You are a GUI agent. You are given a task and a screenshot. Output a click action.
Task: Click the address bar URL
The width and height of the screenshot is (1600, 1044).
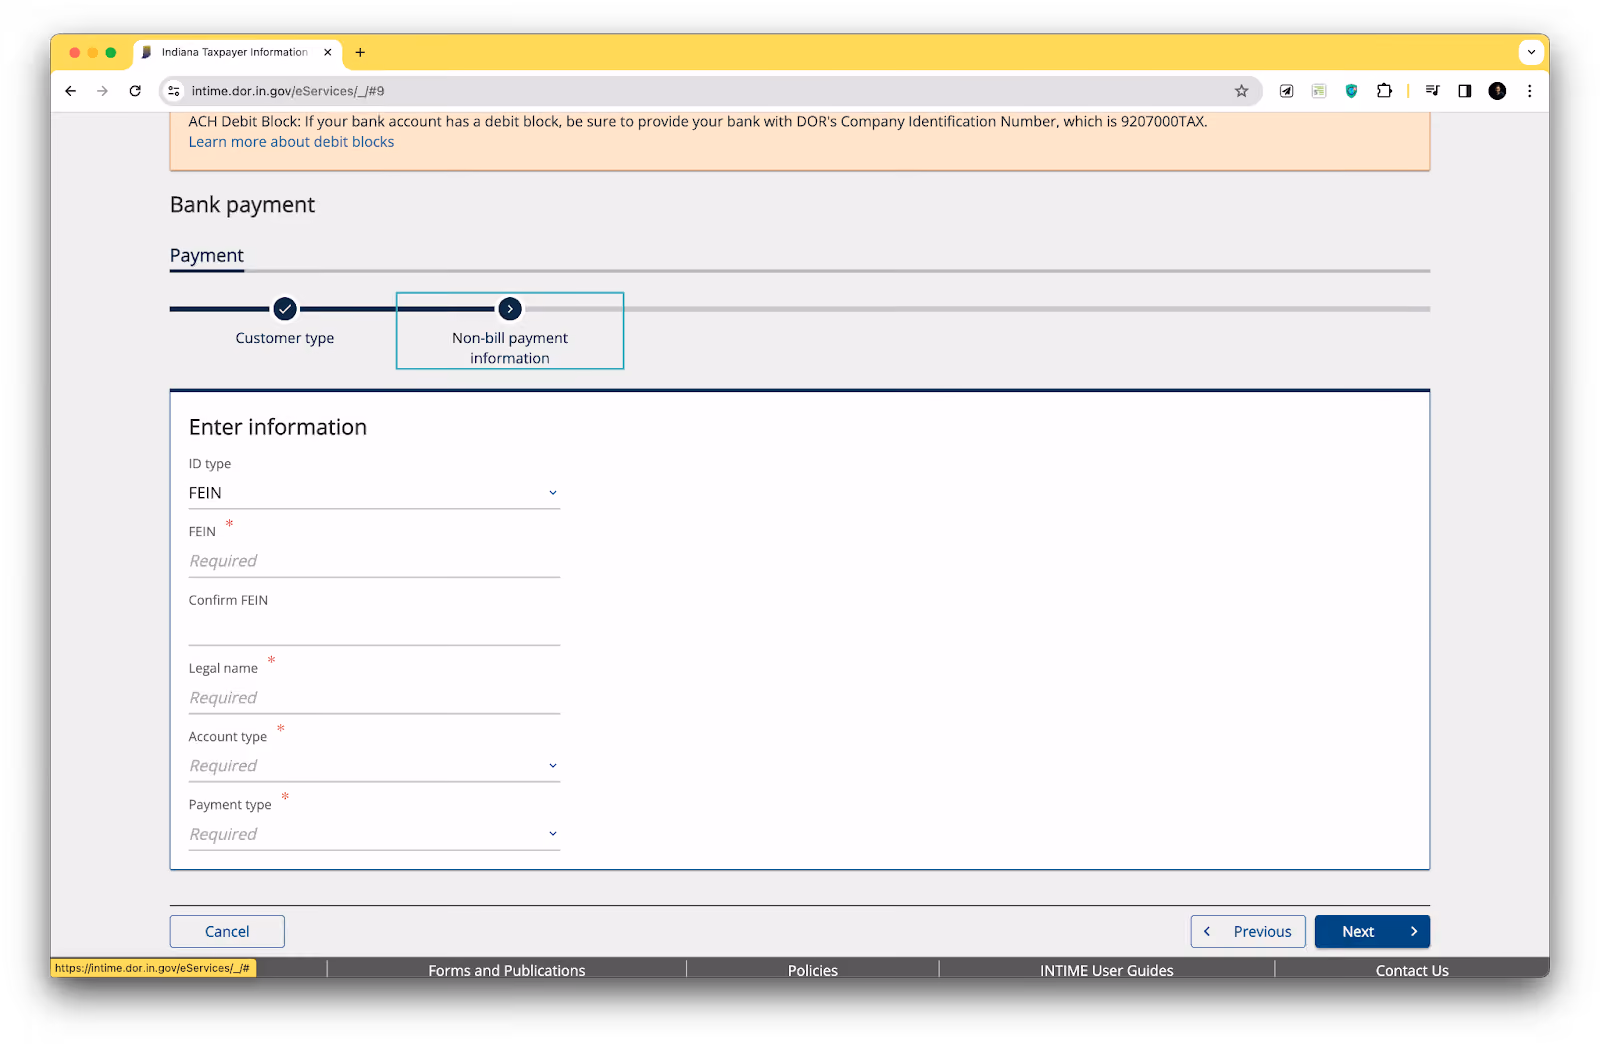[288, 91]
